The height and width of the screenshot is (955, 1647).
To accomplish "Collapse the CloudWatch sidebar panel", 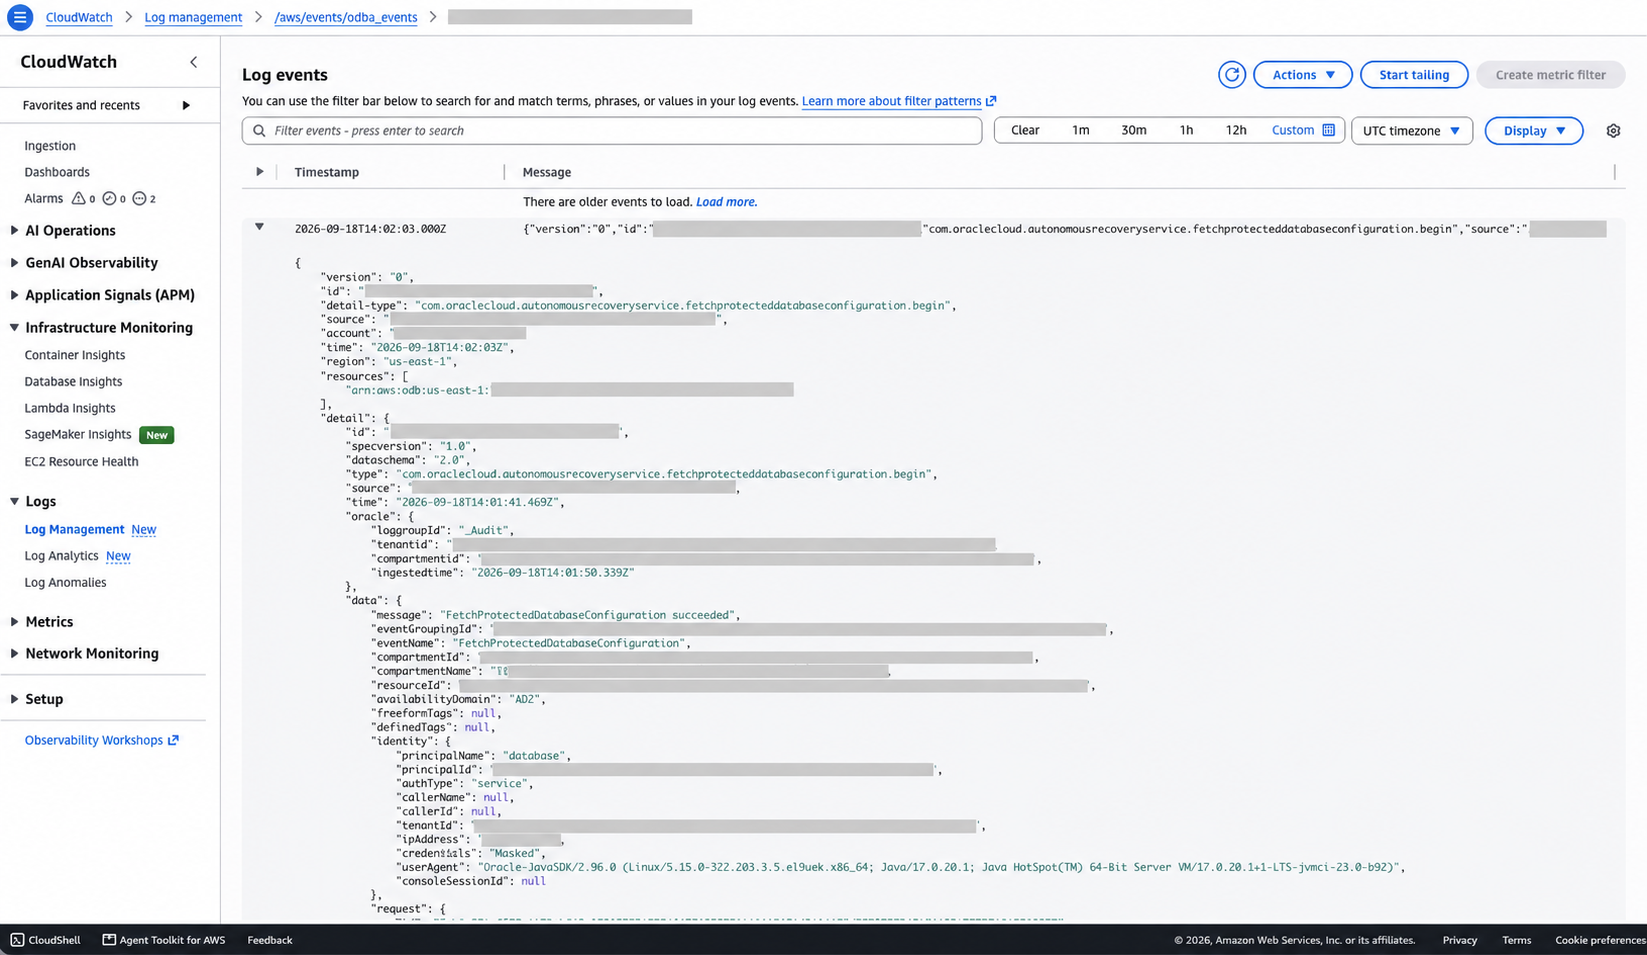I will point(194,62).
